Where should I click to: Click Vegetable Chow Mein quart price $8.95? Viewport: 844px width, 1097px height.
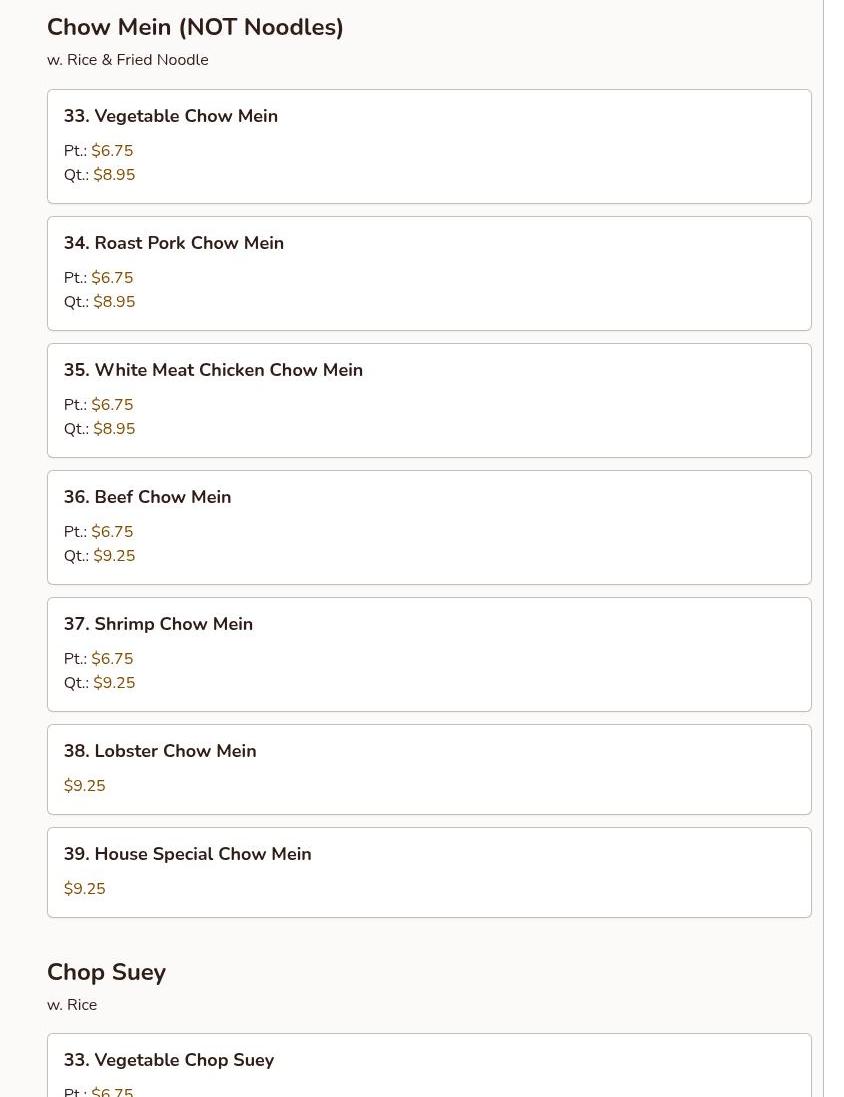tap(114, 175)
